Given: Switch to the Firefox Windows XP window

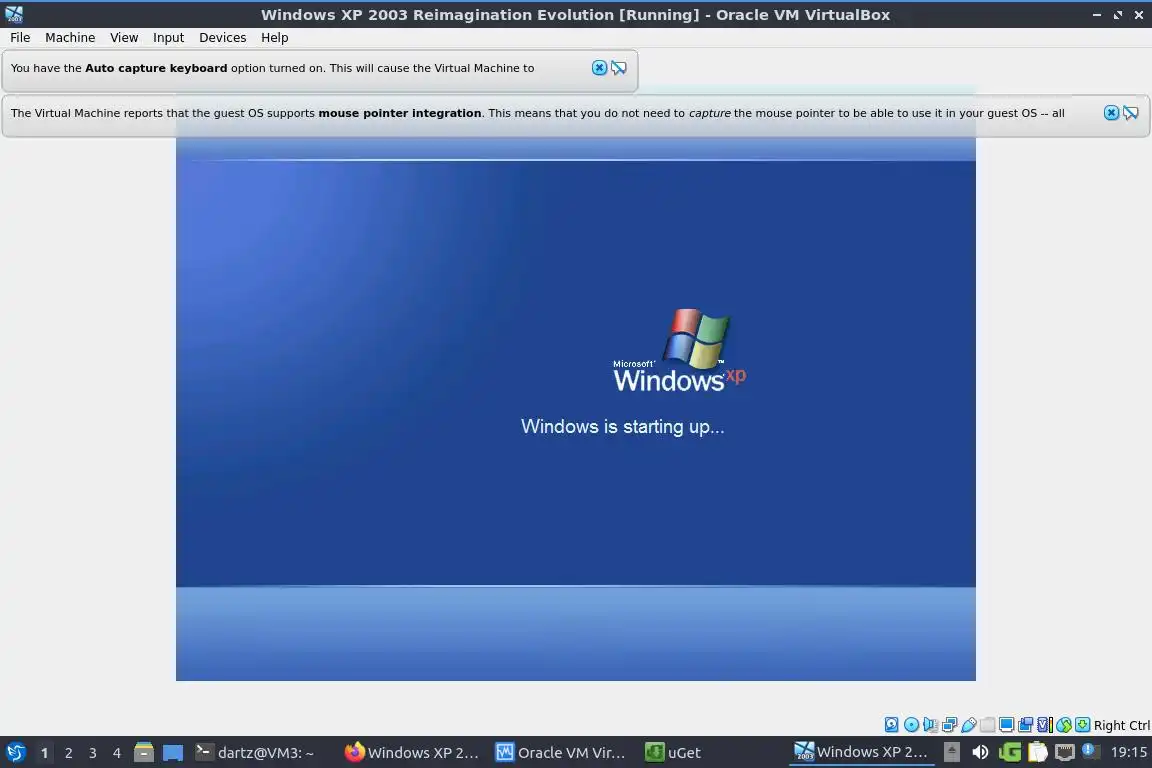Looking at the screenshot, I should tap(411, 753).
